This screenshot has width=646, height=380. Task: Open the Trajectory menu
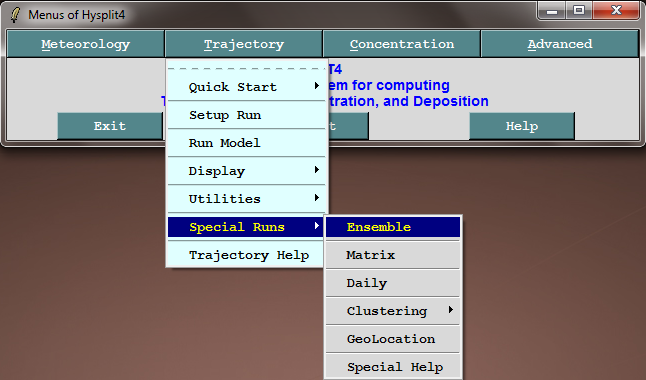tap(244, 44)
